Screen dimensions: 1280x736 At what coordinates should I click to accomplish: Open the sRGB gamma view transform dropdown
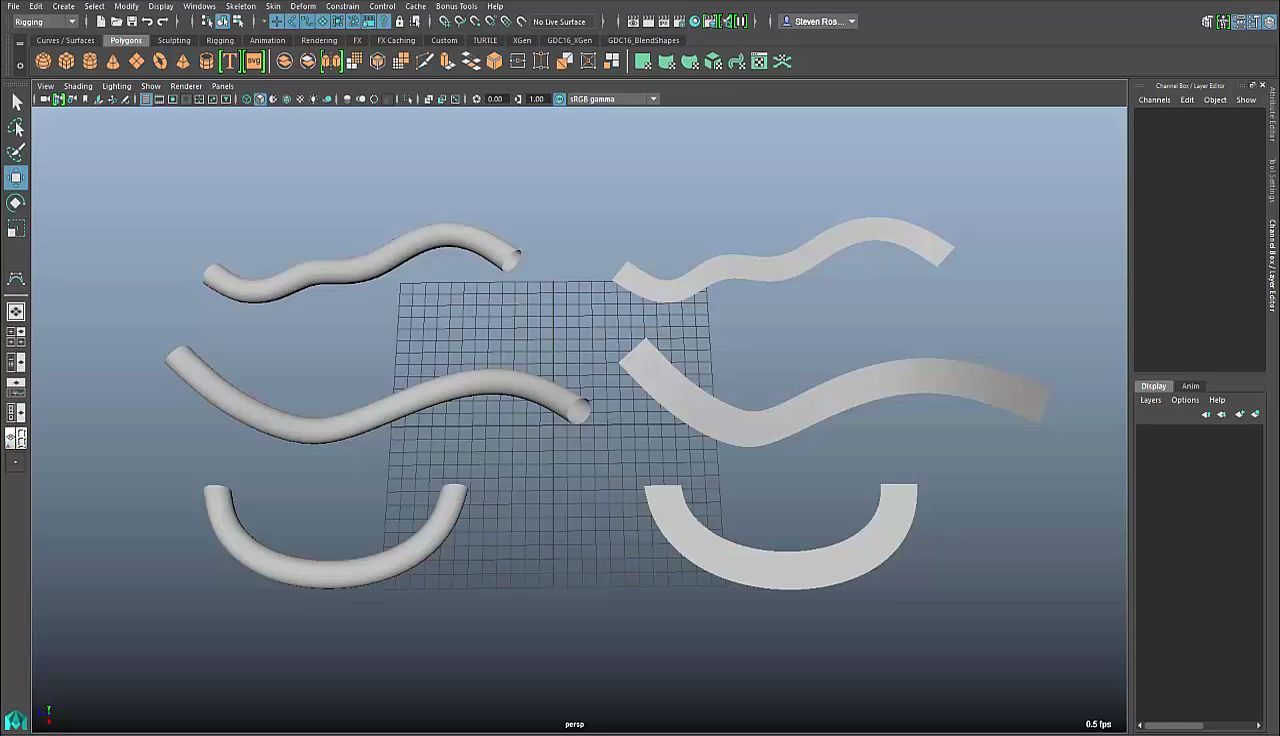click(613, 99)
